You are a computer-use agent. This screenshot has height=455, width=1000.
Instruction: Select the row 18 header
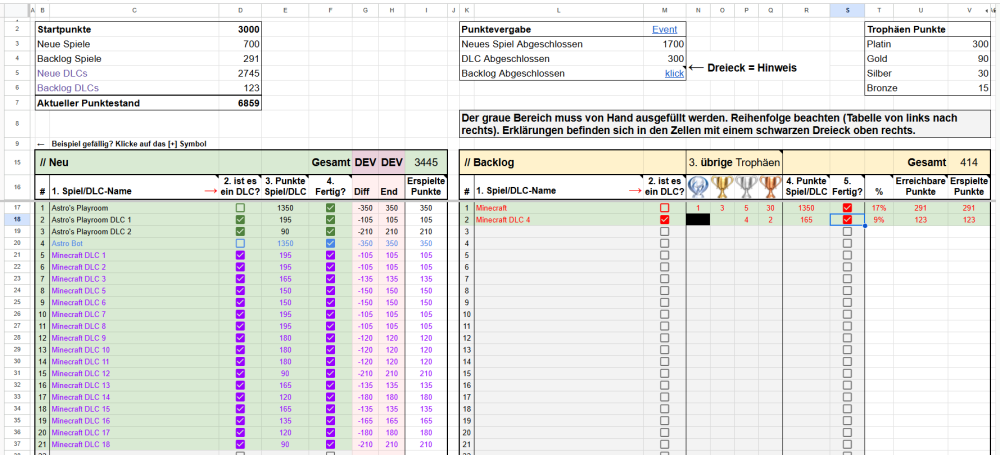[x=17, y=220]
